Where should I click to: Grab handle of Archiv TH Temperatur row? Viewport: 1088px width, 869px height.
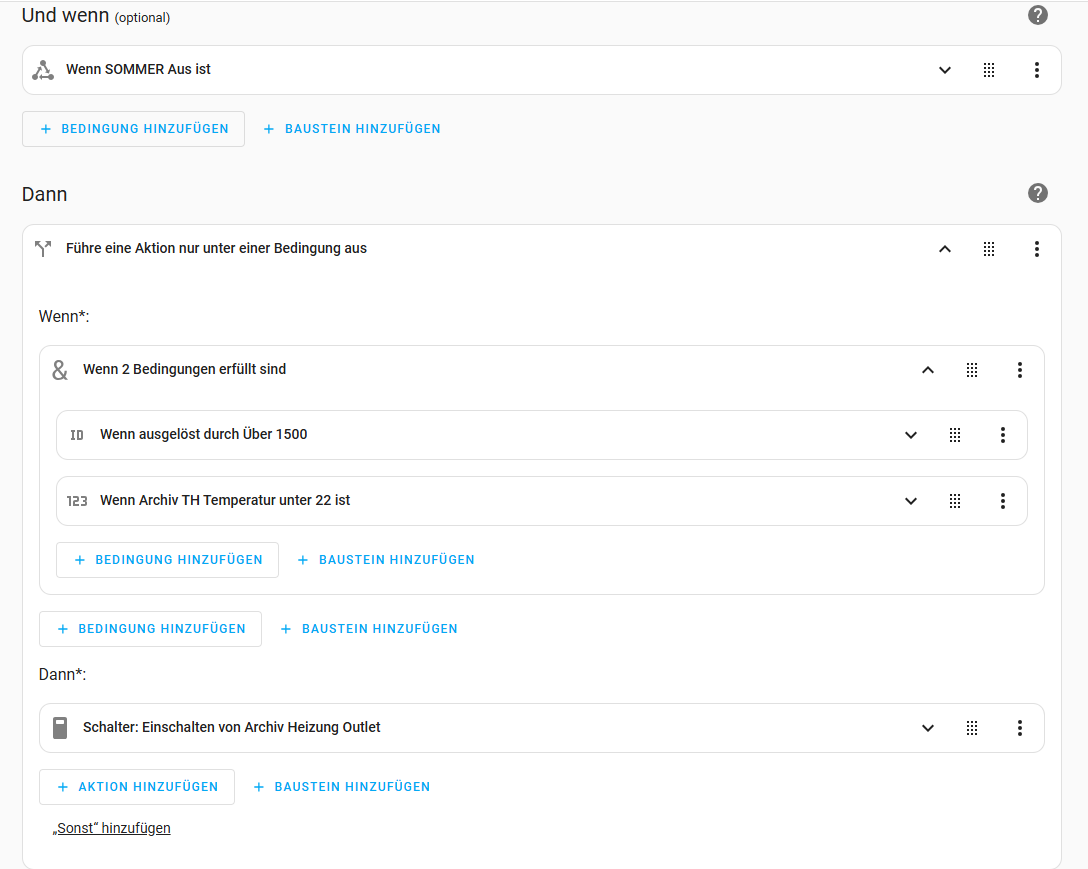pos(955,501)
